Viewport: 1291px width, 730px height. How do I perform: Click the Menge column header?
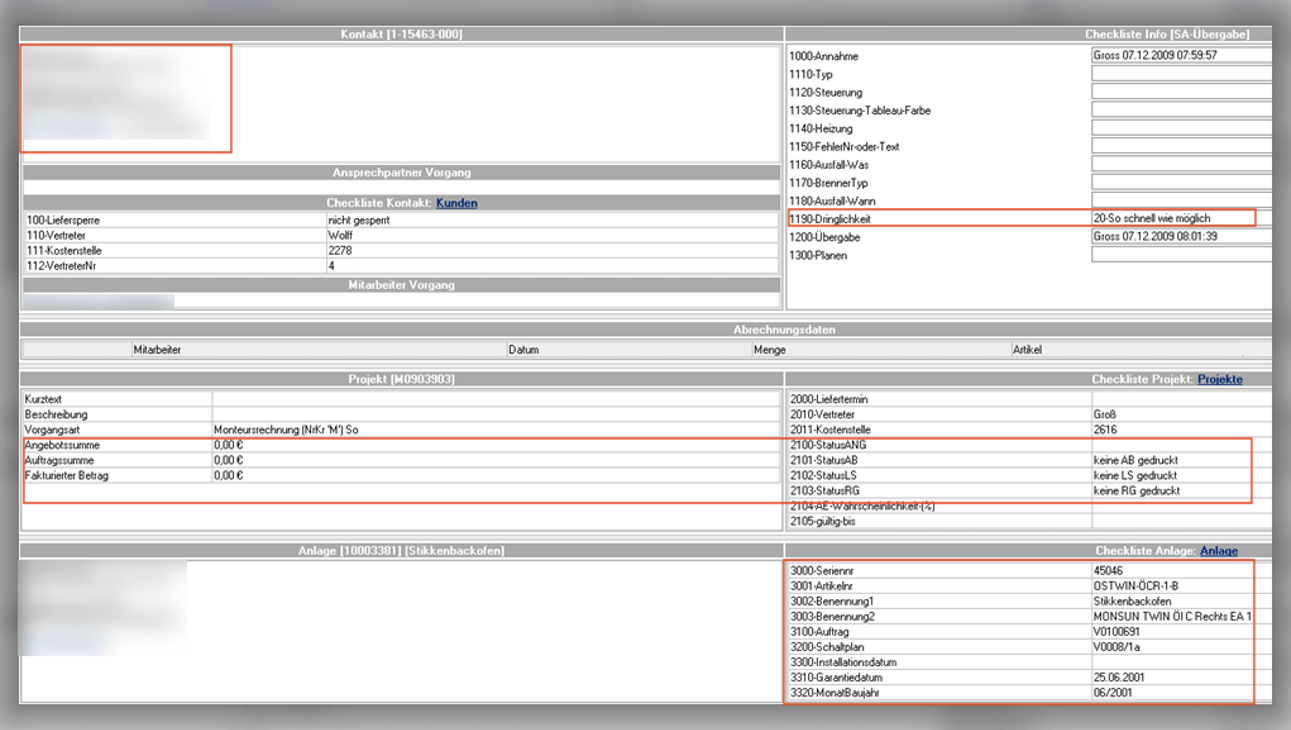click(x=769, y=350)
